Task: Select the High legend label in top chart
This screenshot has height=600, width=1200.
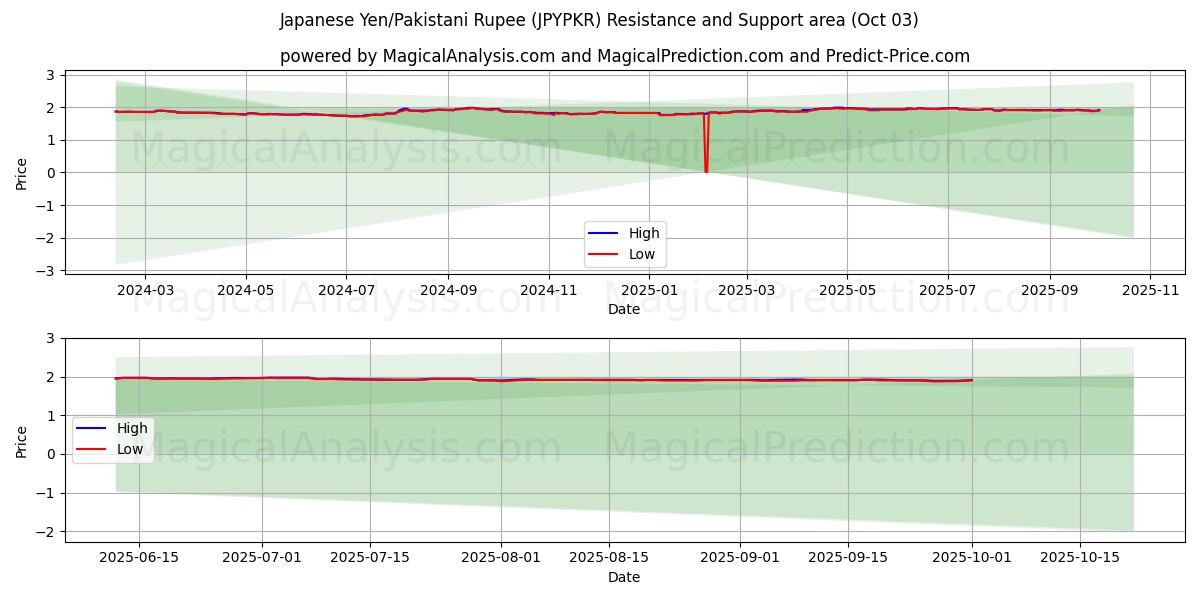Action: pos(643,233)
